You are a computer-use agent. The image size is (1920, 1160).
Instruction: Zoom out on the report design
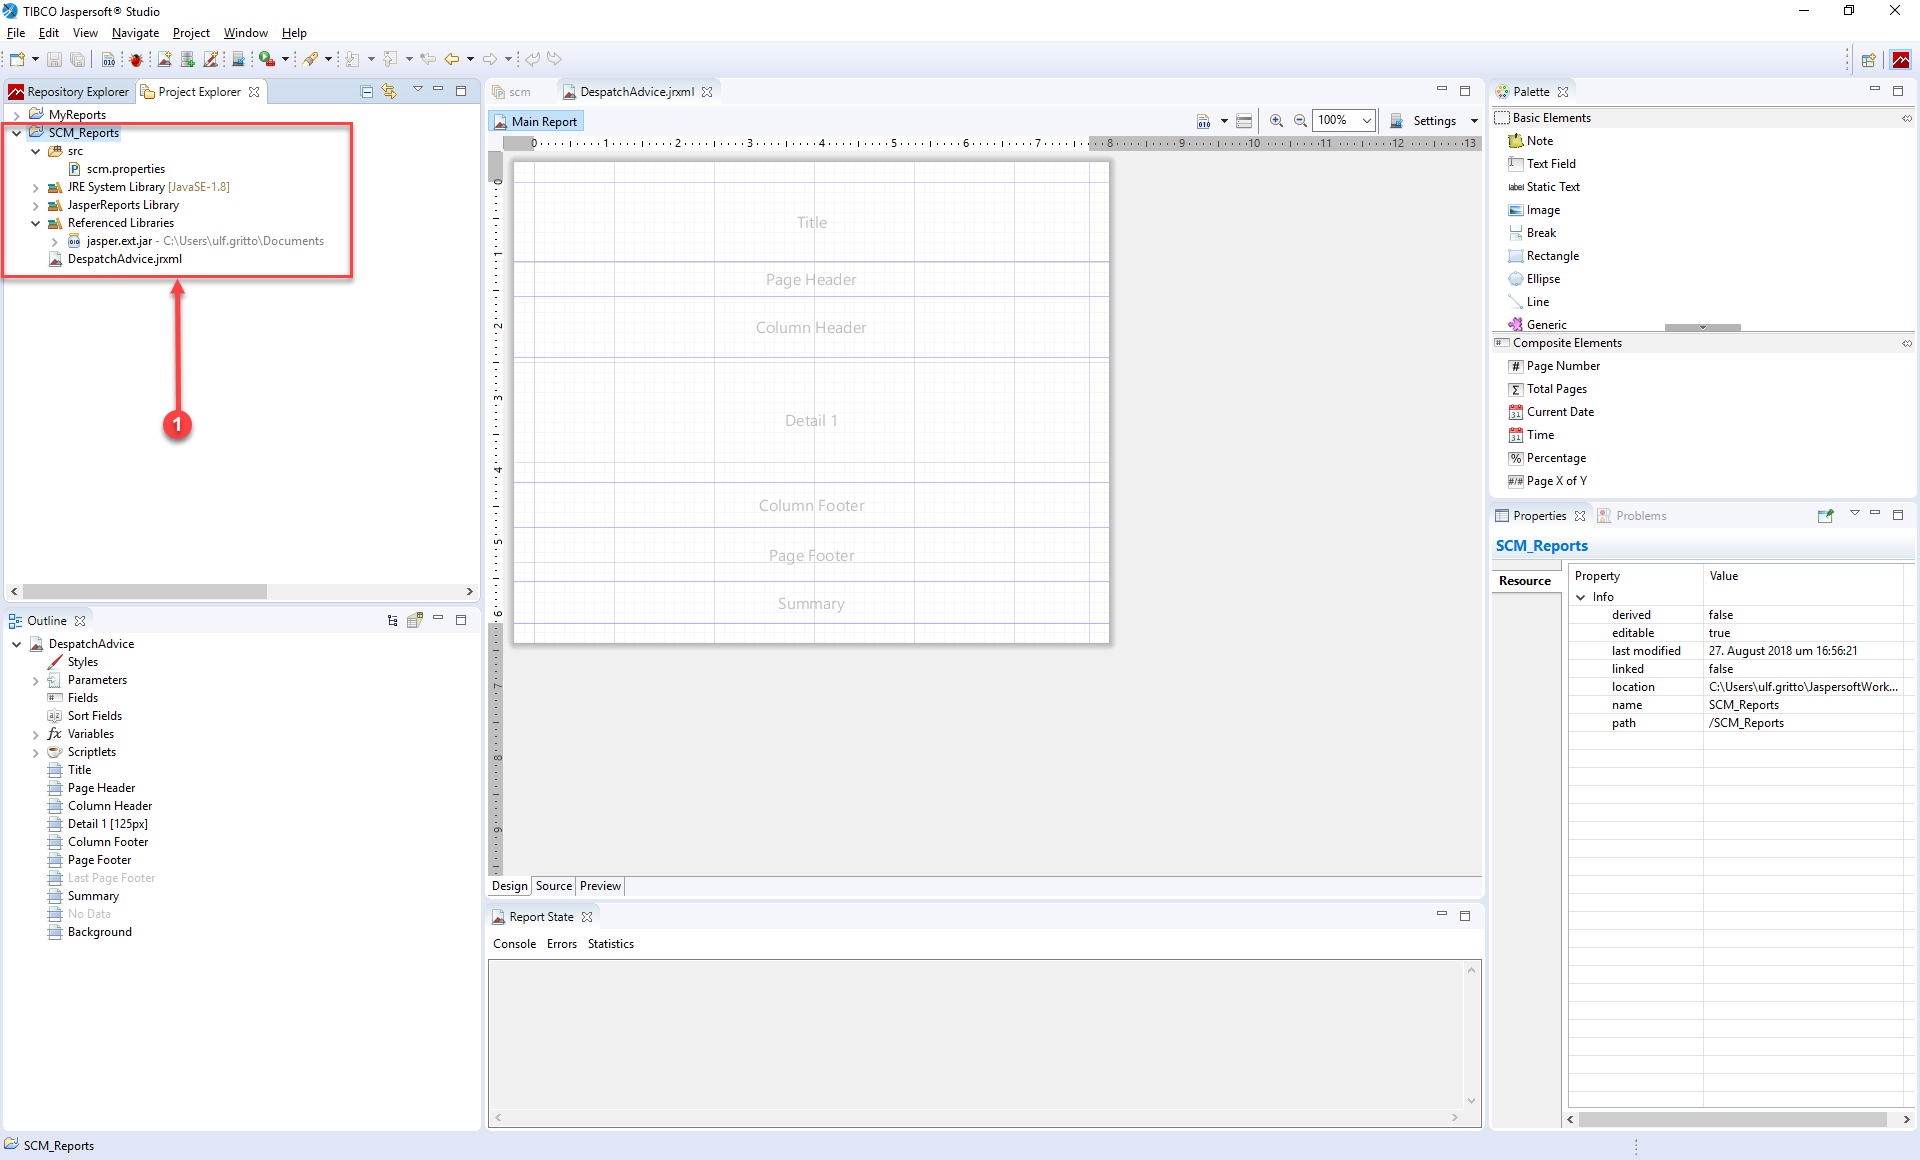[x=1300, y=121]
